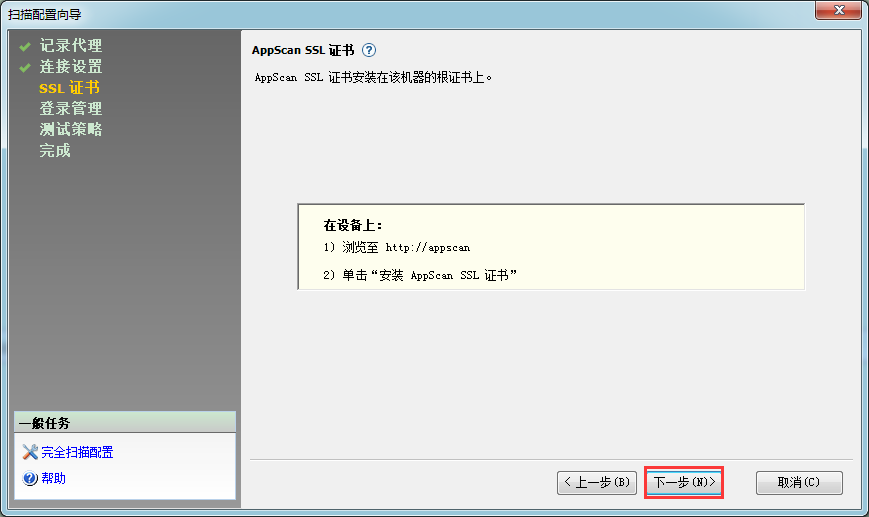This screenshot has width=869, height=517.
Task: Proceed with 下一步(N) button
Action: click(x=684, y=483)
